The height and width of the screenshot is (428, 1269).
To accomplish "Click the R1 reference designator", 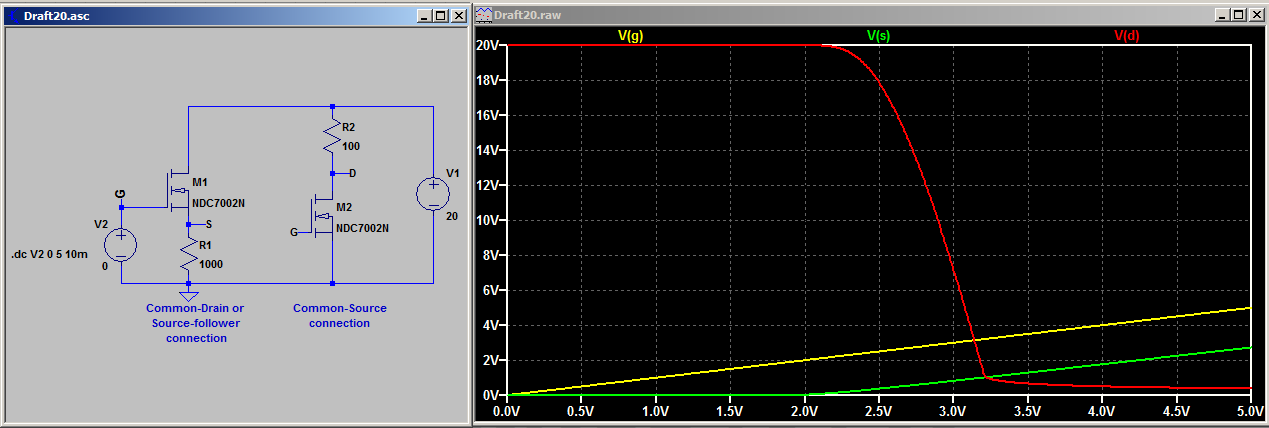I will click(206, 245).
